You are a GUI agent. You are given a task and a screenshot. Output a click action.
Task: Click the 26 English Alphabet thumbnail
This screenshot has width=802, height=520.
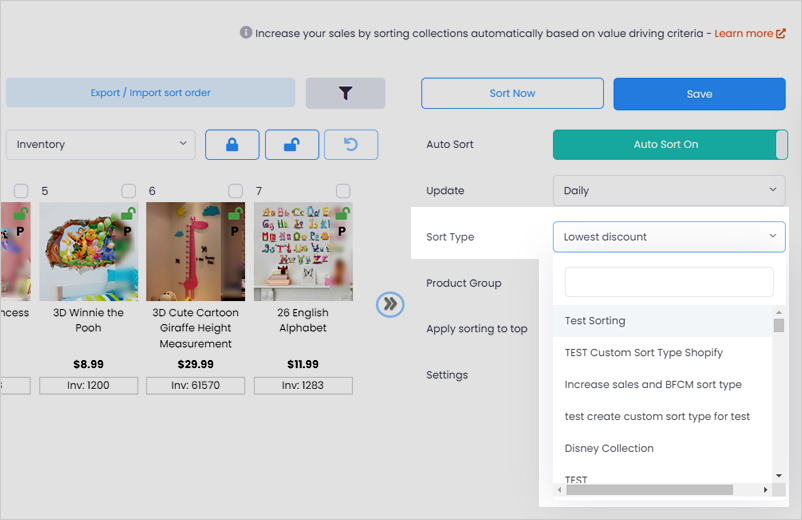303,252
